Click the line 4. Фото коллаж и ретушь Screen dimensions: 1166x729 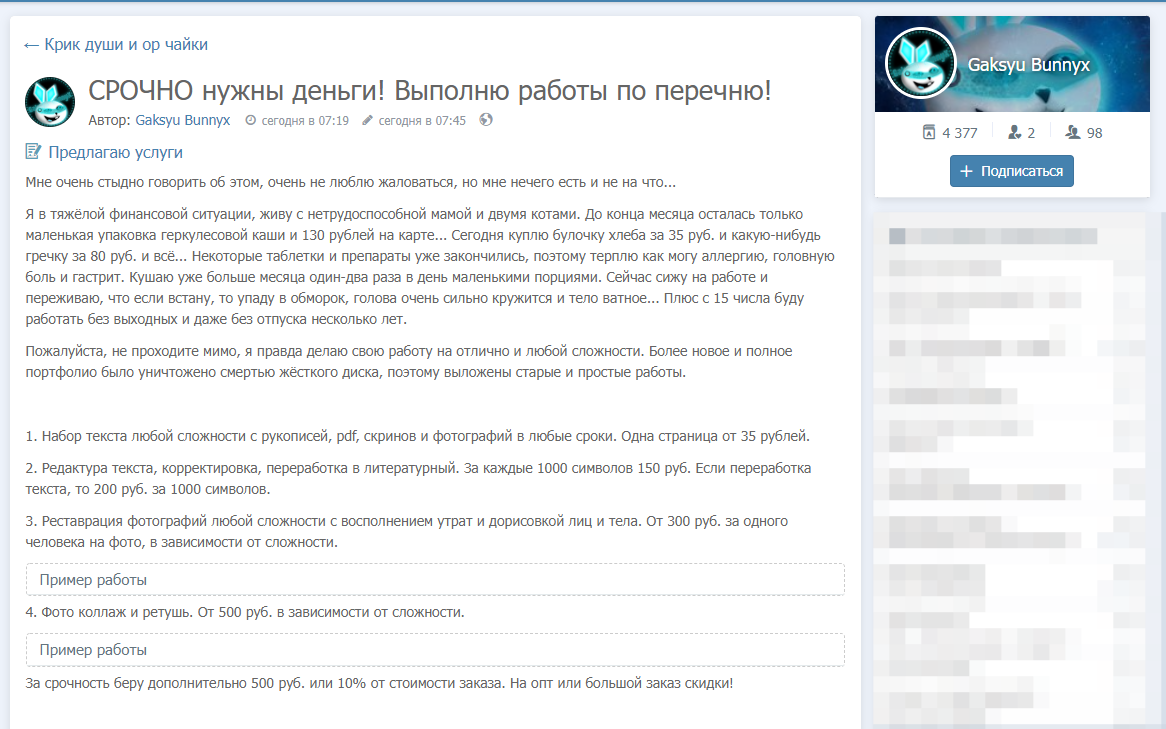point(245,612)
